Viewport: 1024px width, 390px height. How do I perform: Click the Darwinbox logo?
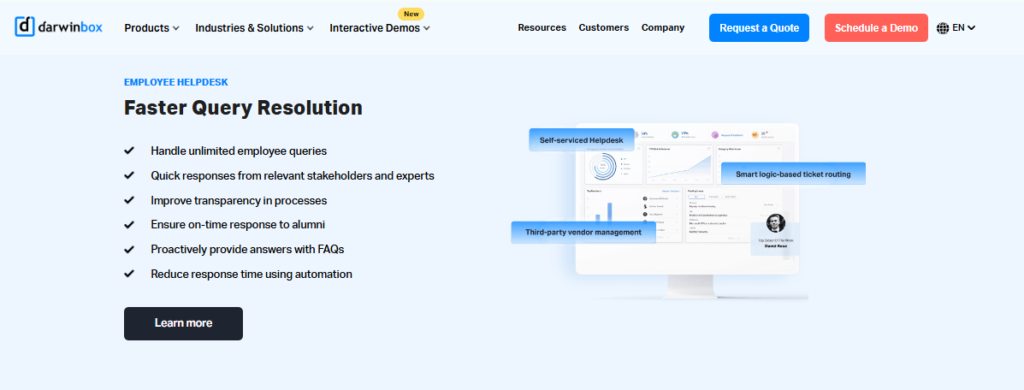59,27
